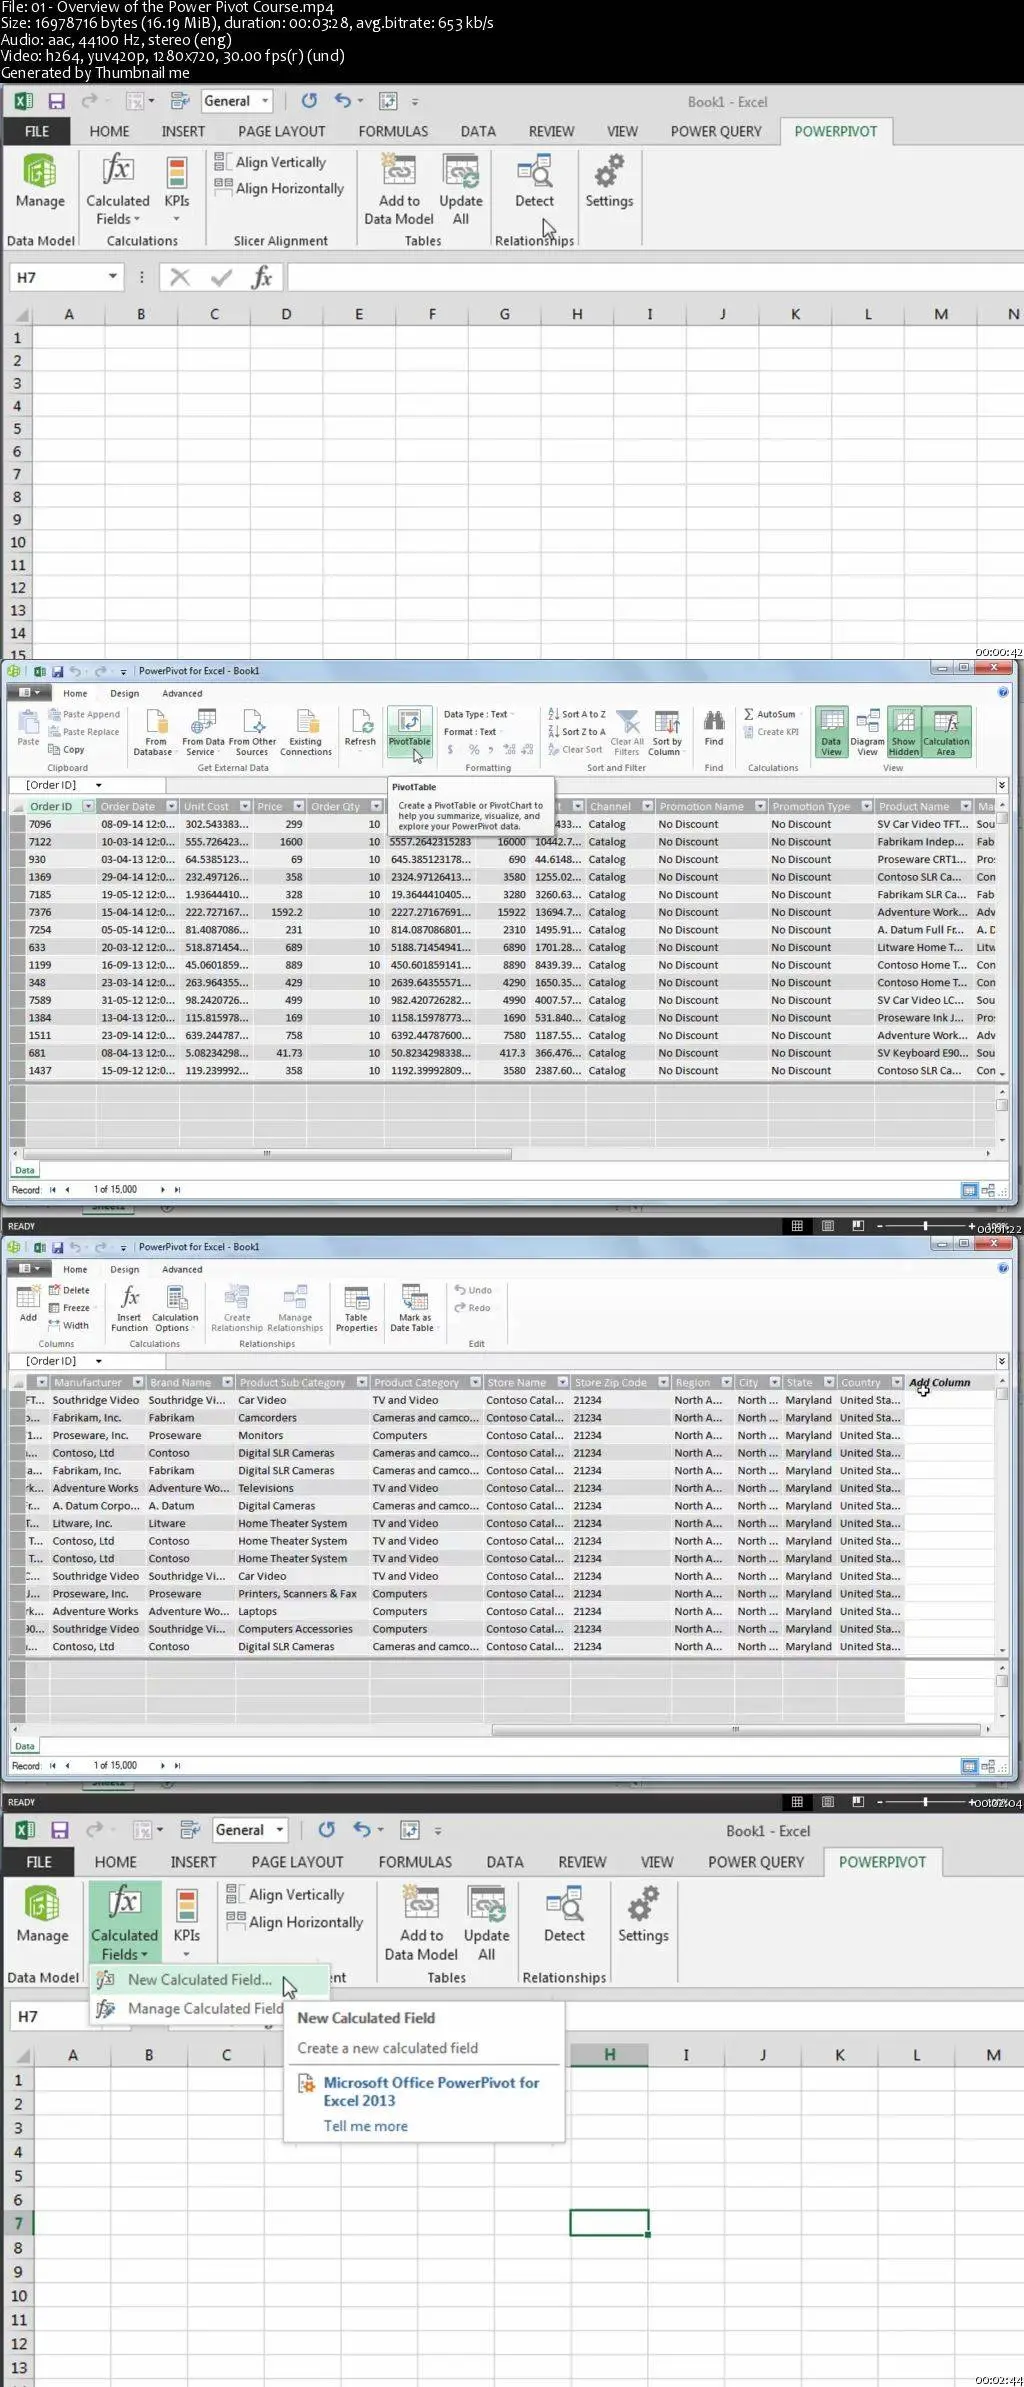Click Delete in the Columns group
Viewport: 1024px width, 2387px height.
[69, 1290]
